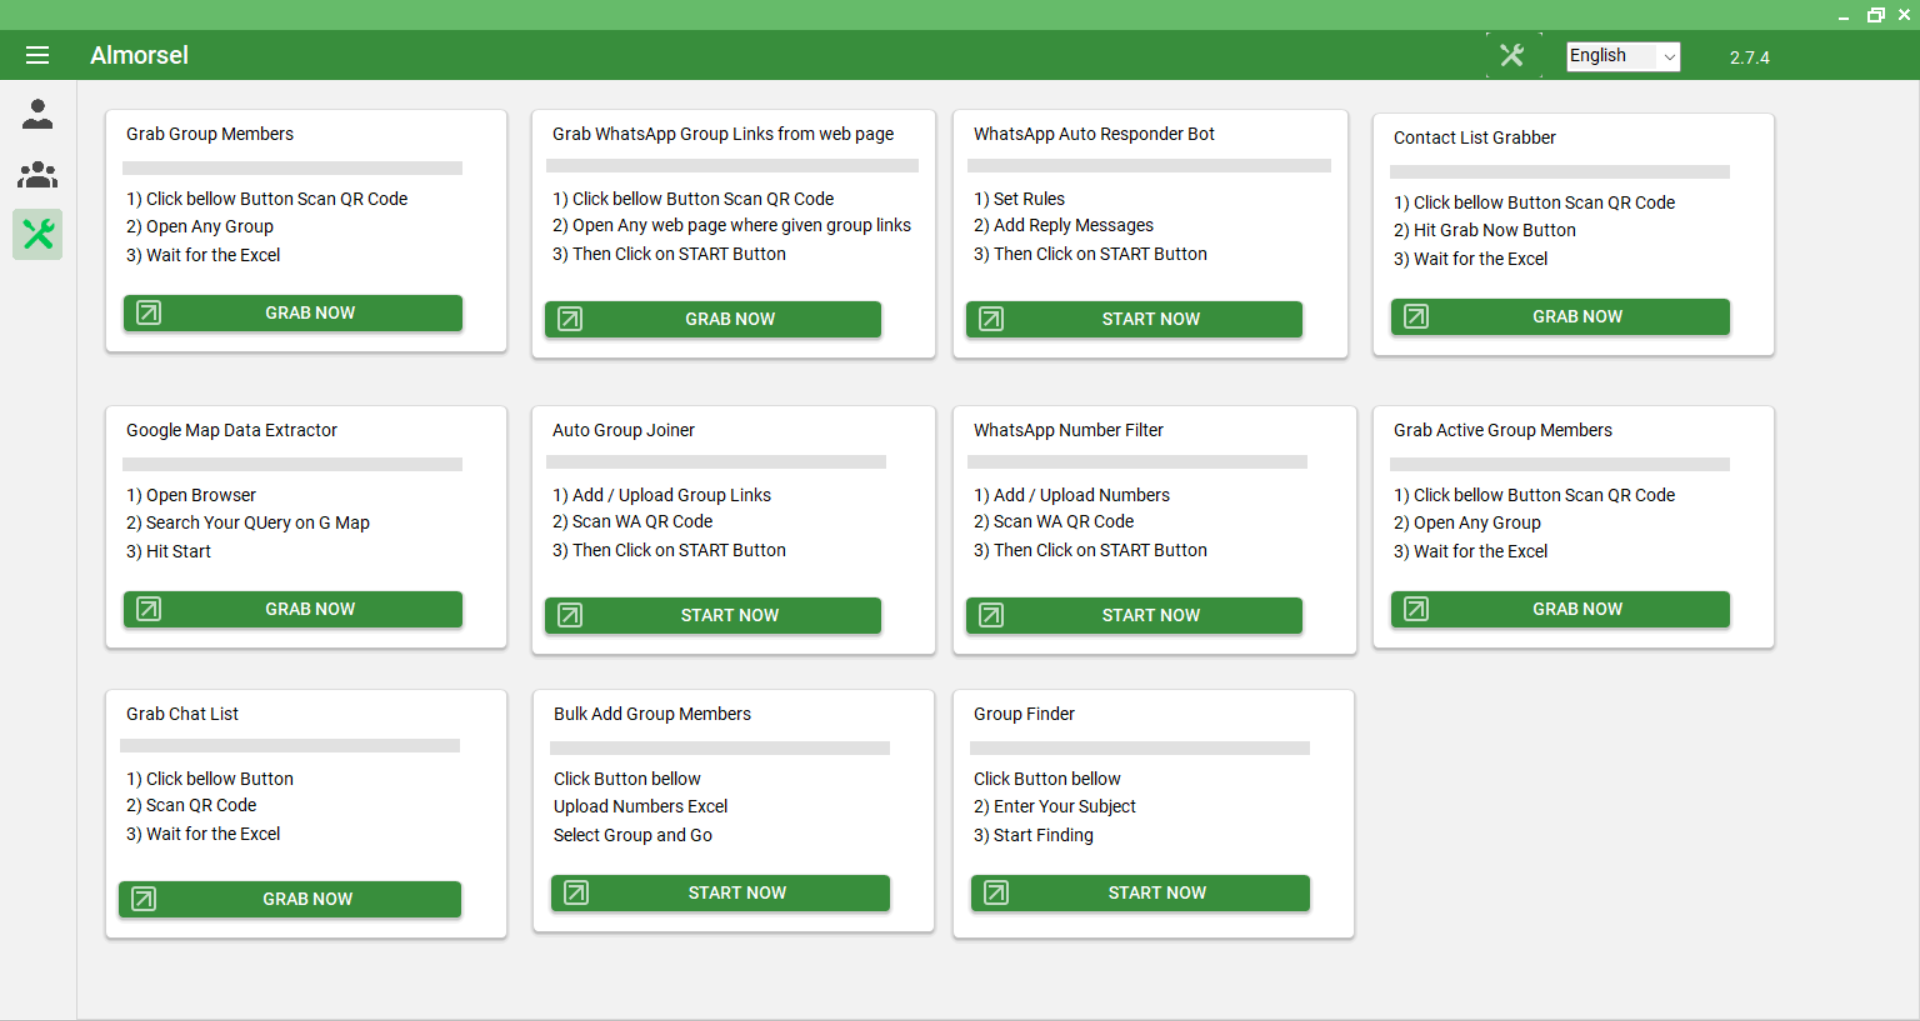Click START NOW for WhatsApp Number Filter
This screenshot has height=1021, width=1920.
[x=1134, y=615]
